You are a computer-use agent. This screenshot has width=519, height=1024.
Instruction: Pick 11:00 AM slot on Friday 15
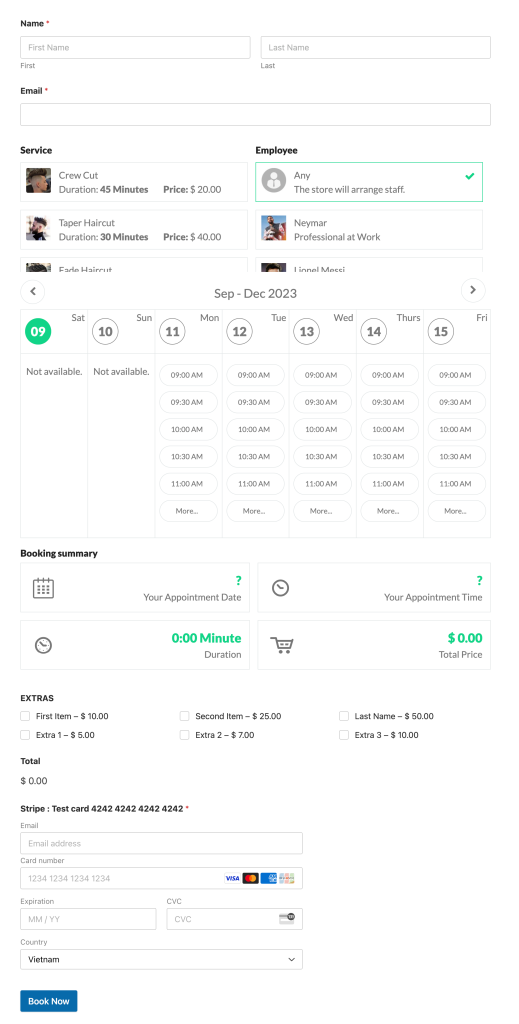455,484
